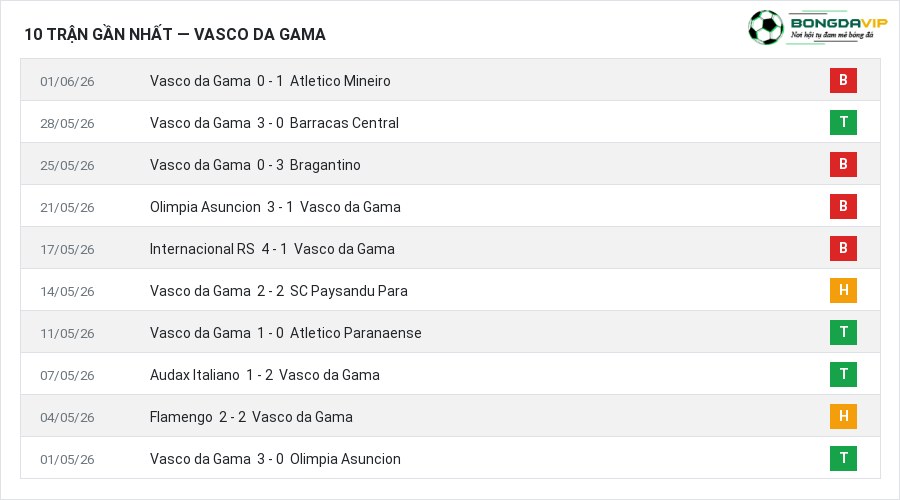Click the orange H badge for Flamengo match
The width and height of the screenshot is (900, 500).
pos(843,416)
